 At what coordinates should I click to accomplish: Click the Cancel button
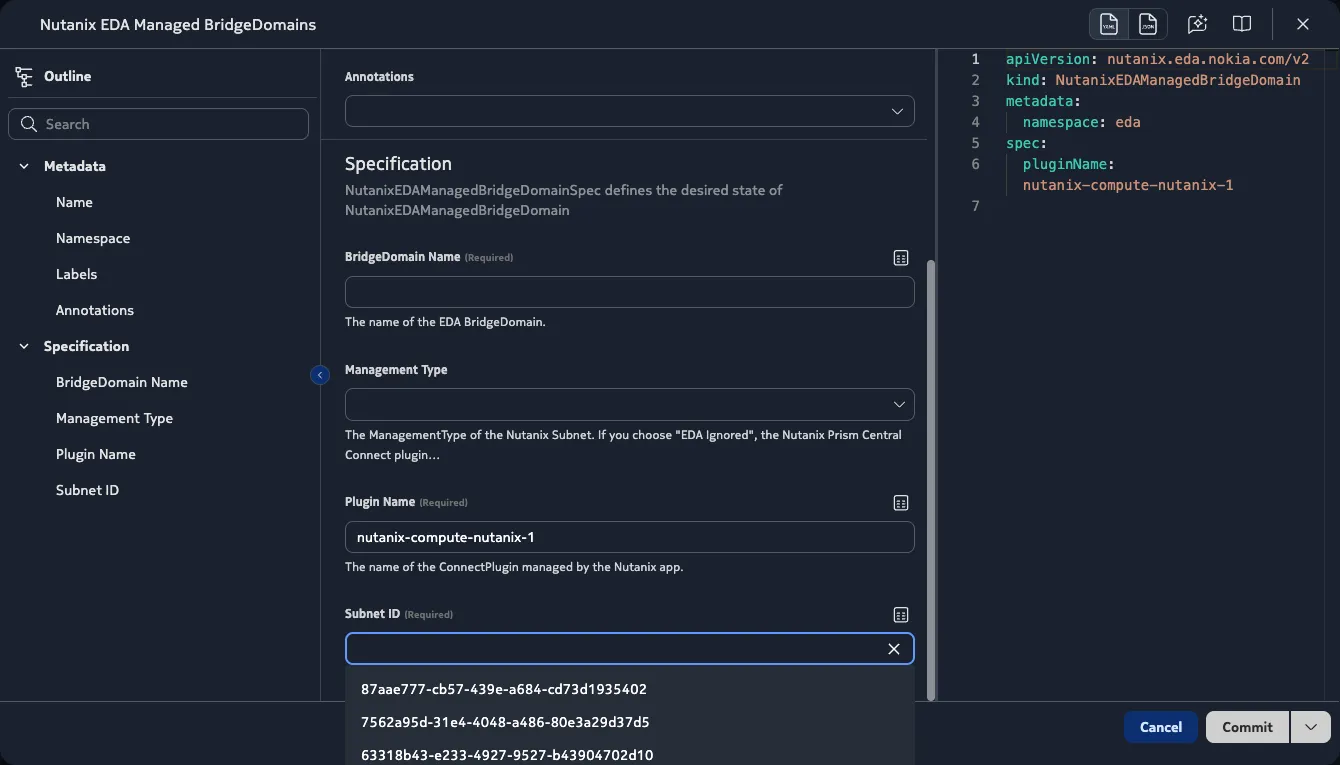(1161, 727)
